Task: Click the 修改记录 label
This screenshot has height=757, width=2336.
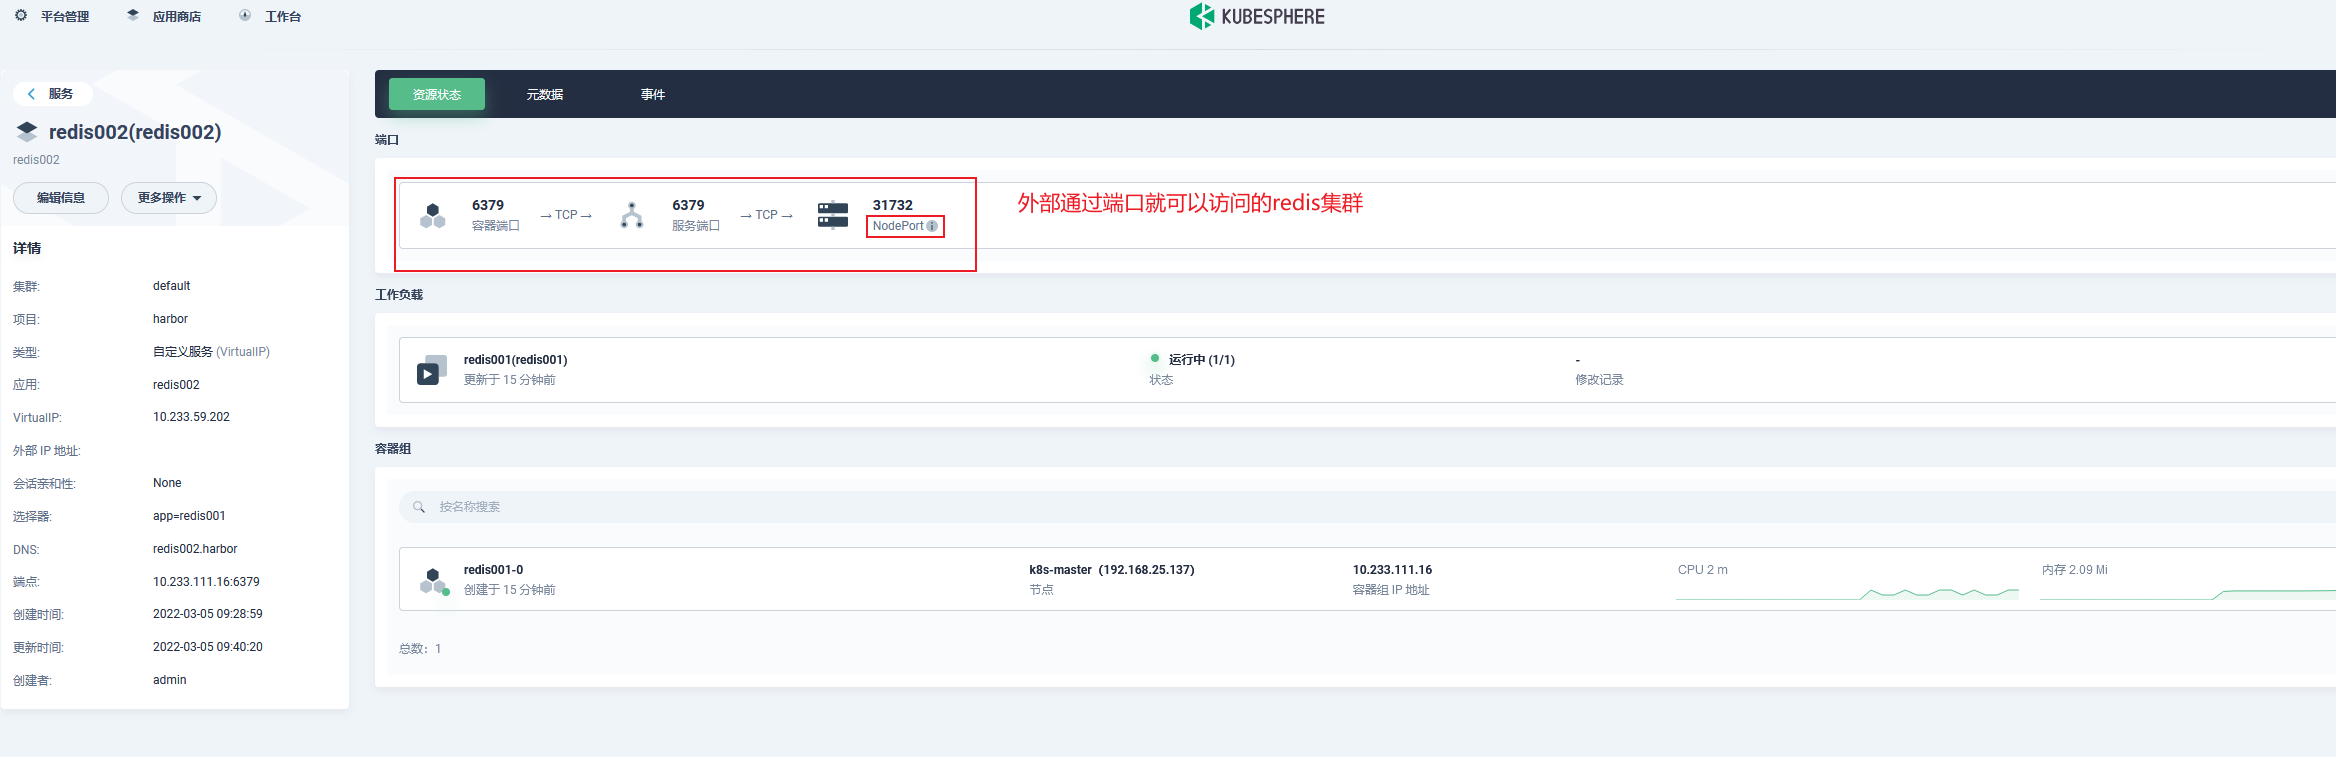Action: (1599, 380)
